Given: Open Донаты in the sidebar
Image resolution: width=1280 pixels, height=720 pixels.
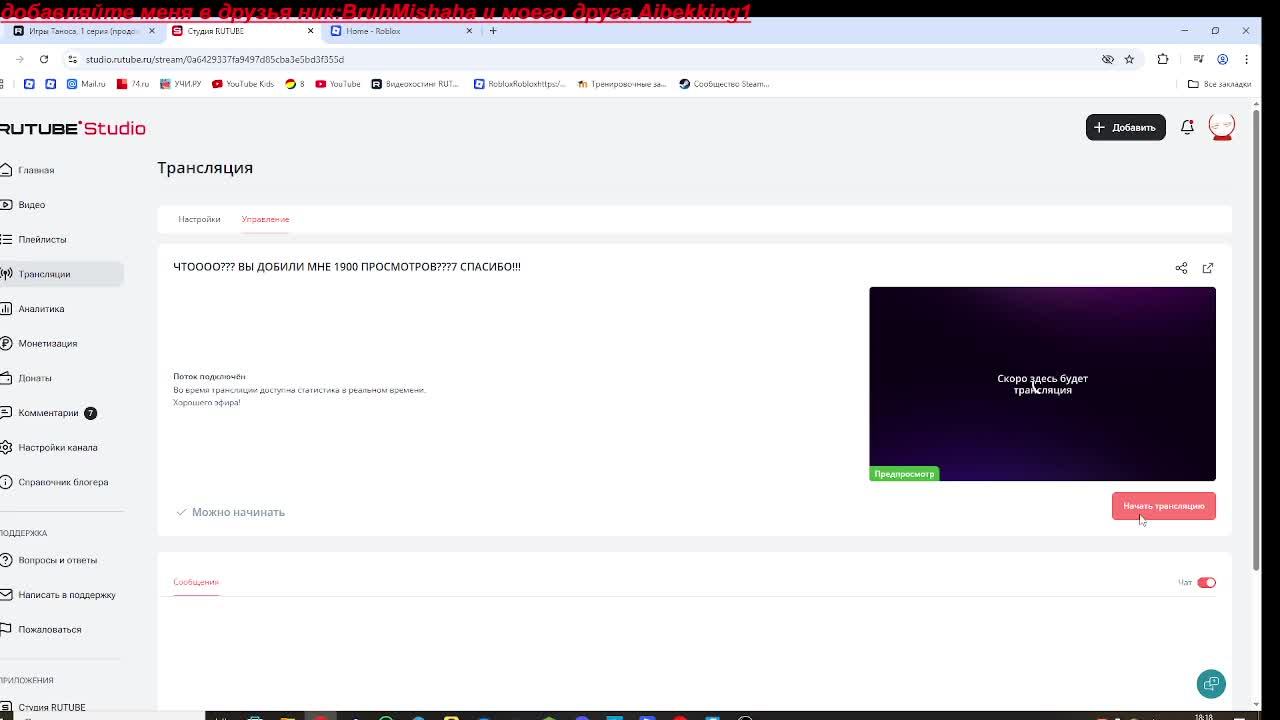Looking at the screenshot, I should pyautogui.click(x=34, y=378).
